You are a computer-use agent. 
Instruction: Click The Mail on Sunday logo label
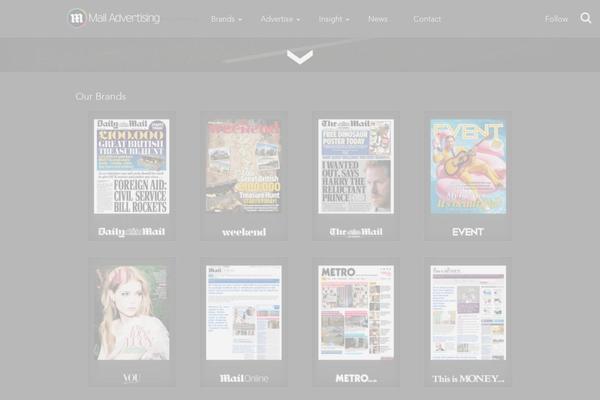pos(356,232)
